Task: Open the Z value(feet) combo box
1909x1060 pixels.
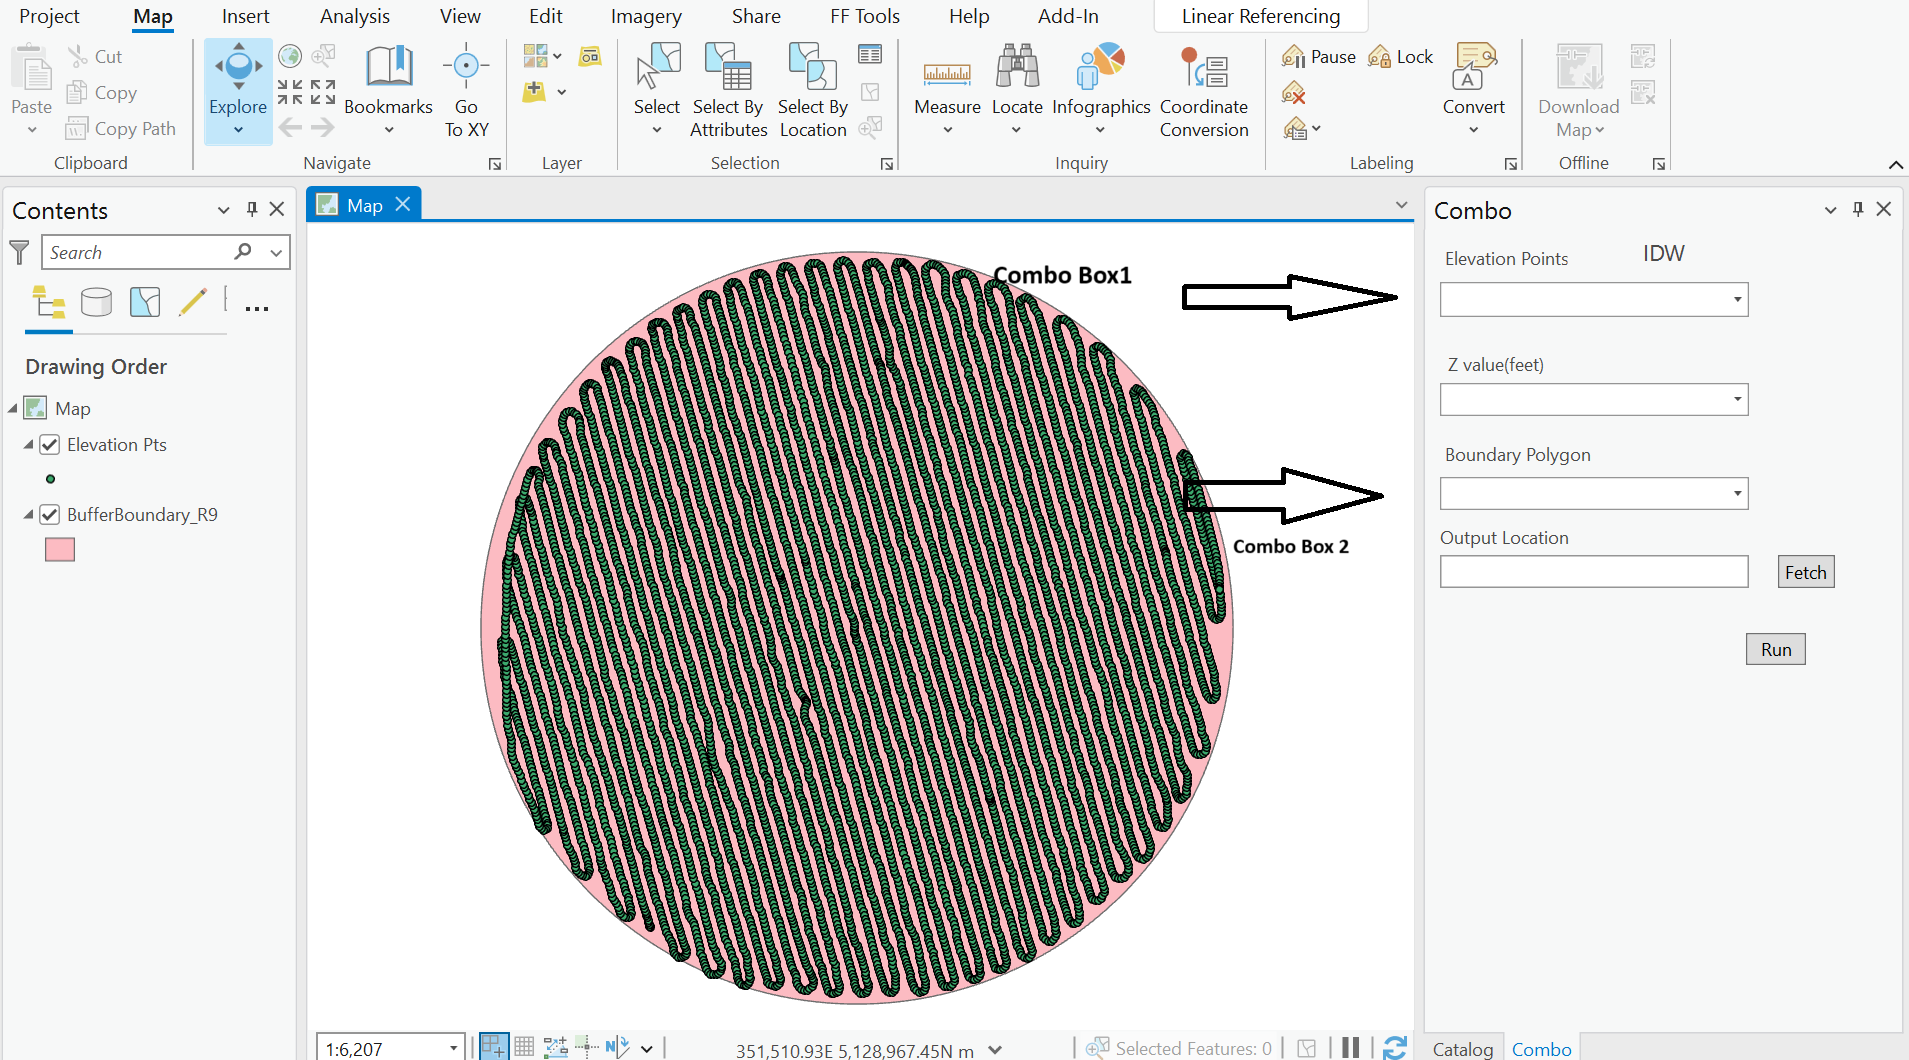Action: click(x=1594, y=399)
